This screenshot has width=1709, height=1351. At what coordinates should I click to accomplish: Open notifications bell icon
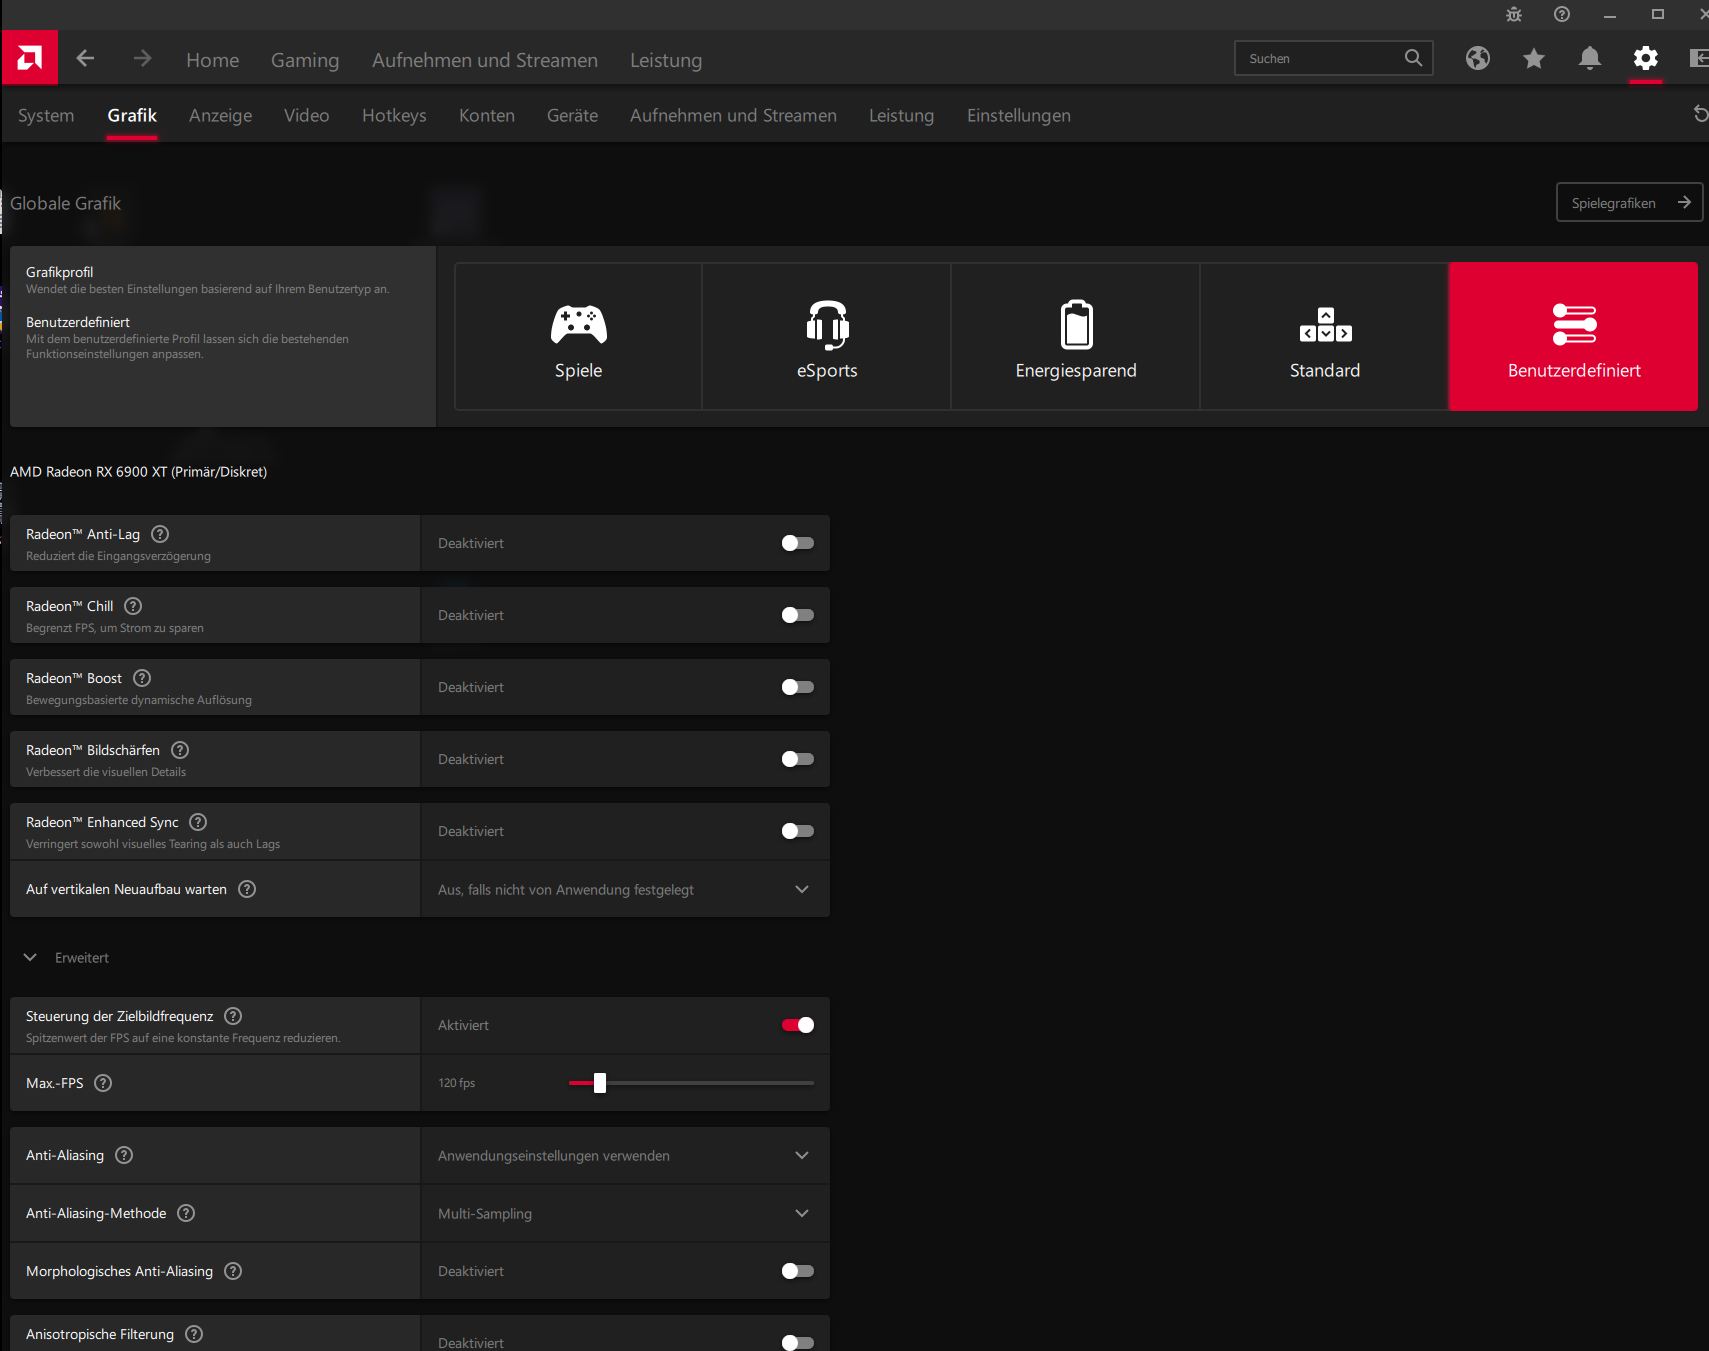1590,58
